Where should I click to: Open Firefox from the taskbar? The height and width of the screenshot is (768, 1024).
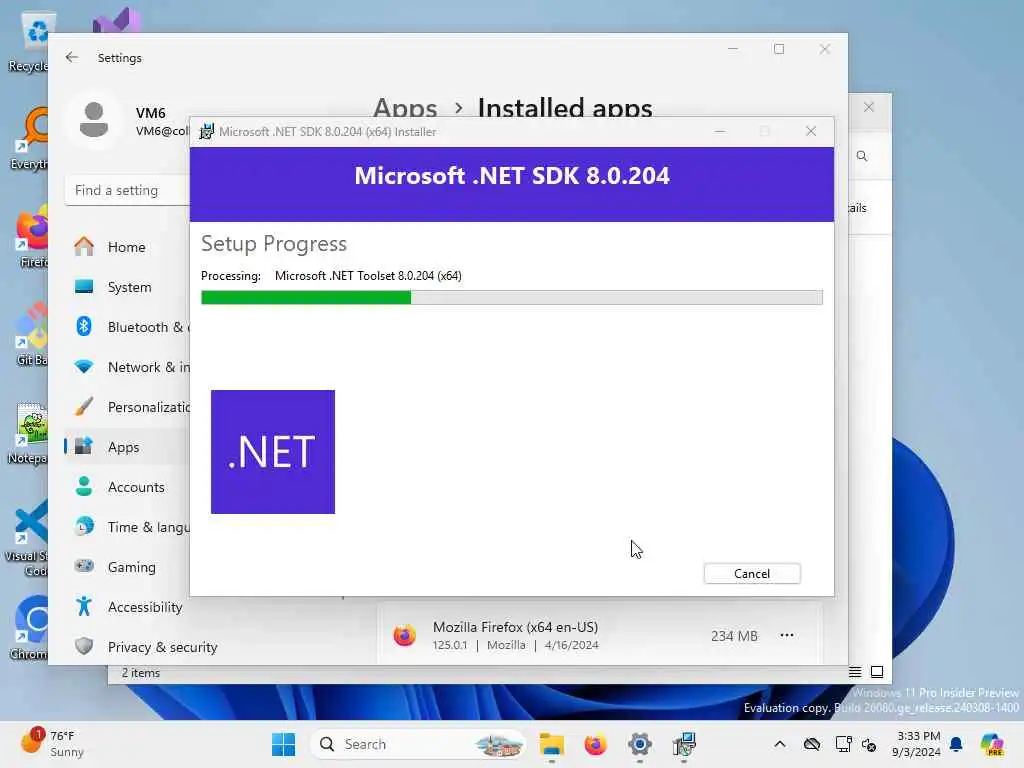596,744
